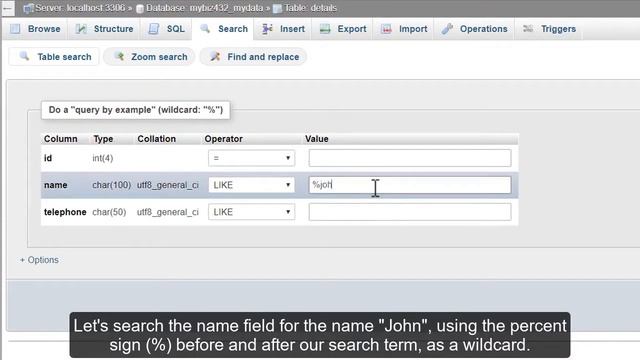The image size is (640, 360).
Task: Click the Insert tab icon
Action: (267, 29)
